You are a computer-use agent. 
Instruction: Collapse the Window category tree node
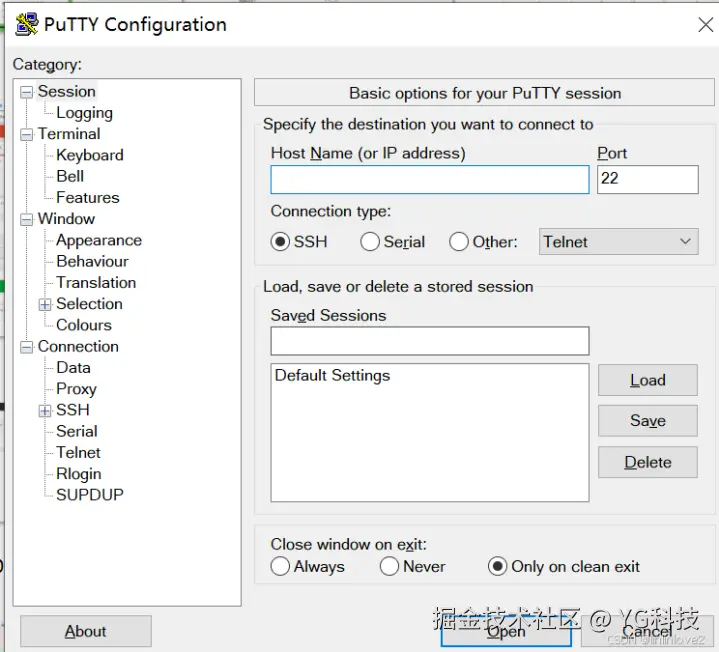pyautogui.click(x=27, y=220)
